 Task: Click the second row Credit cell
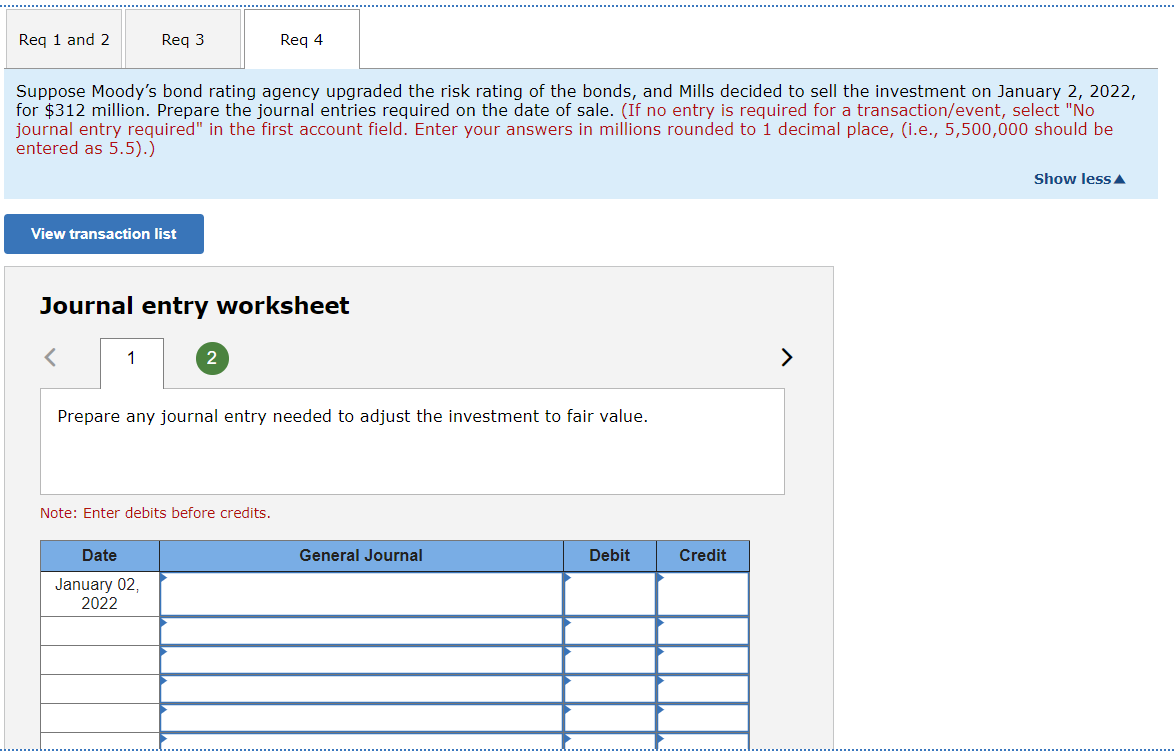[x=703, y=632]
